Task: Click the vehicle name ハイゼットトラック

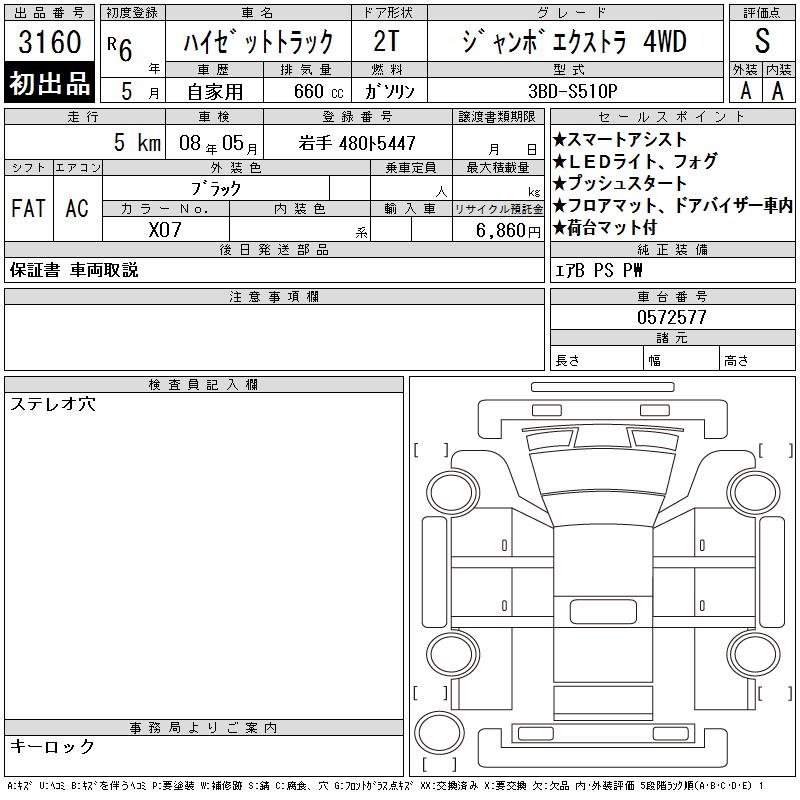Action: (x=258, y=41)
